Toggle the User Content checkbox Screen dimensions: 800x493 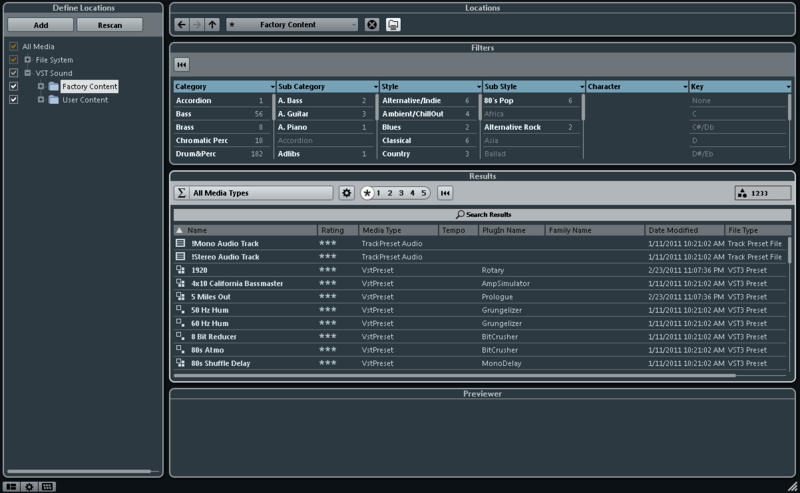coord(13,100)
